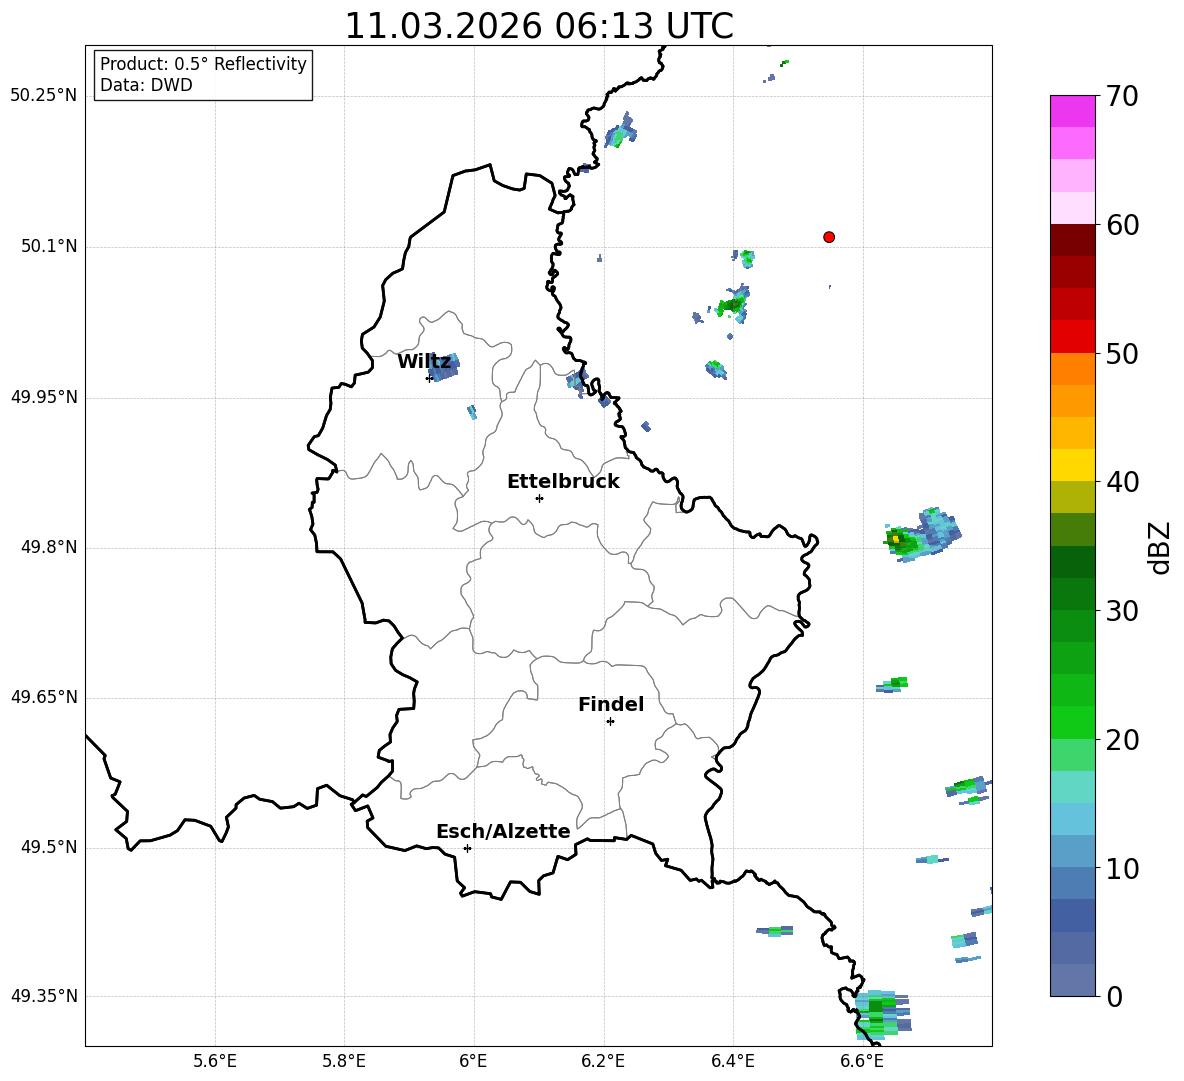The width and height of the screenshot is (1184, 1081).
Task: Click the light blue colorbar segment above 10
Action: point(1072,852)
